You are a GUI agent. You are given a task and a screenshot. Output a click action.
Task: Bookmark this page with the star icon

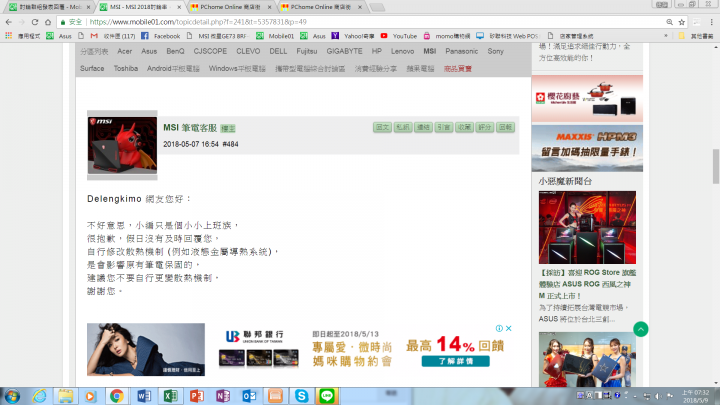[x=682, y=22]
